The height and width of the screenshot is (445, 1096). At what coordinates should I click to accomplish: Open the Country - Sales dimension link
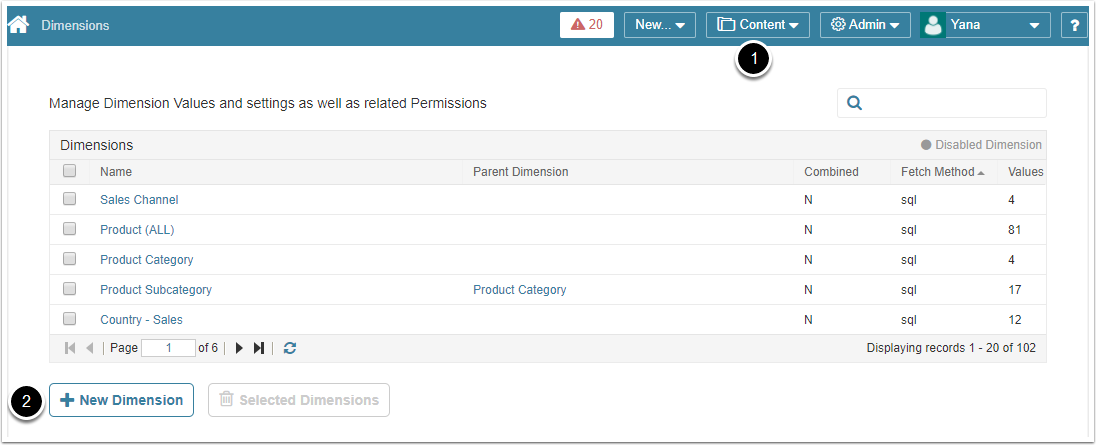[x=141, y=320]
